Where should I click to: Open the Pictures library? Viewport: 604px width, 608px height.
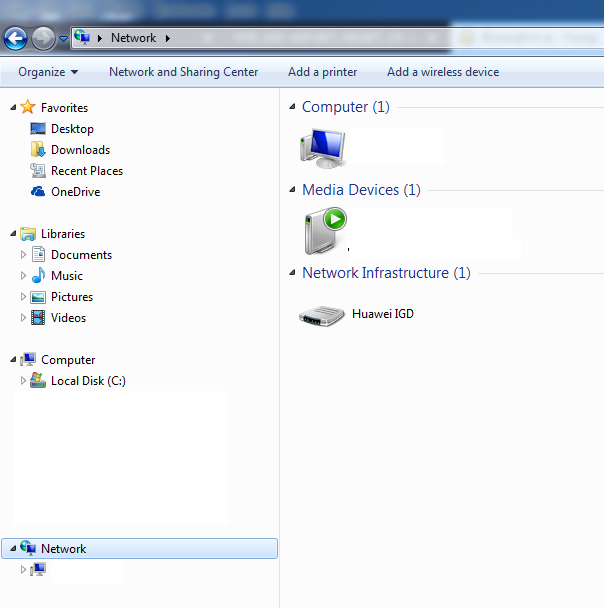coord(72,297)
